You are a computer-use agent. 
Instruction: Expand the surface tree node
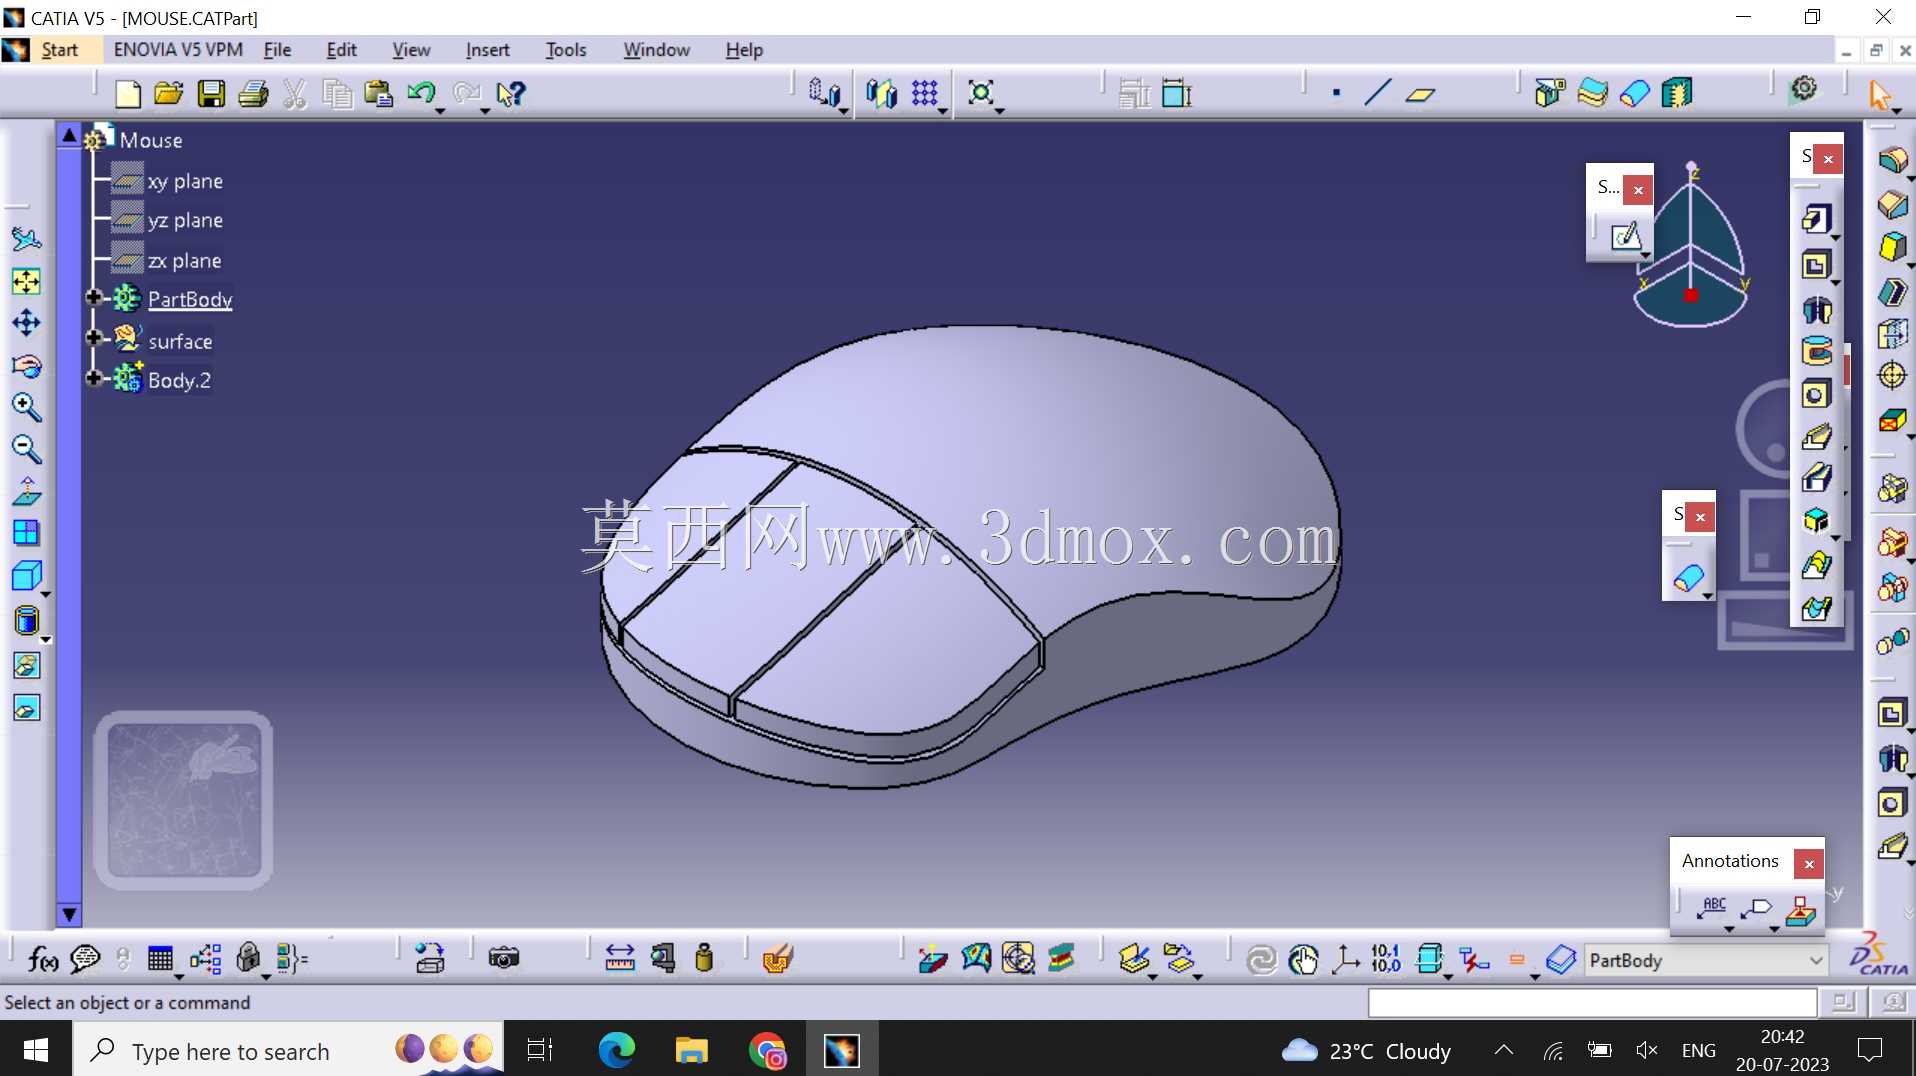coord(94,339)
